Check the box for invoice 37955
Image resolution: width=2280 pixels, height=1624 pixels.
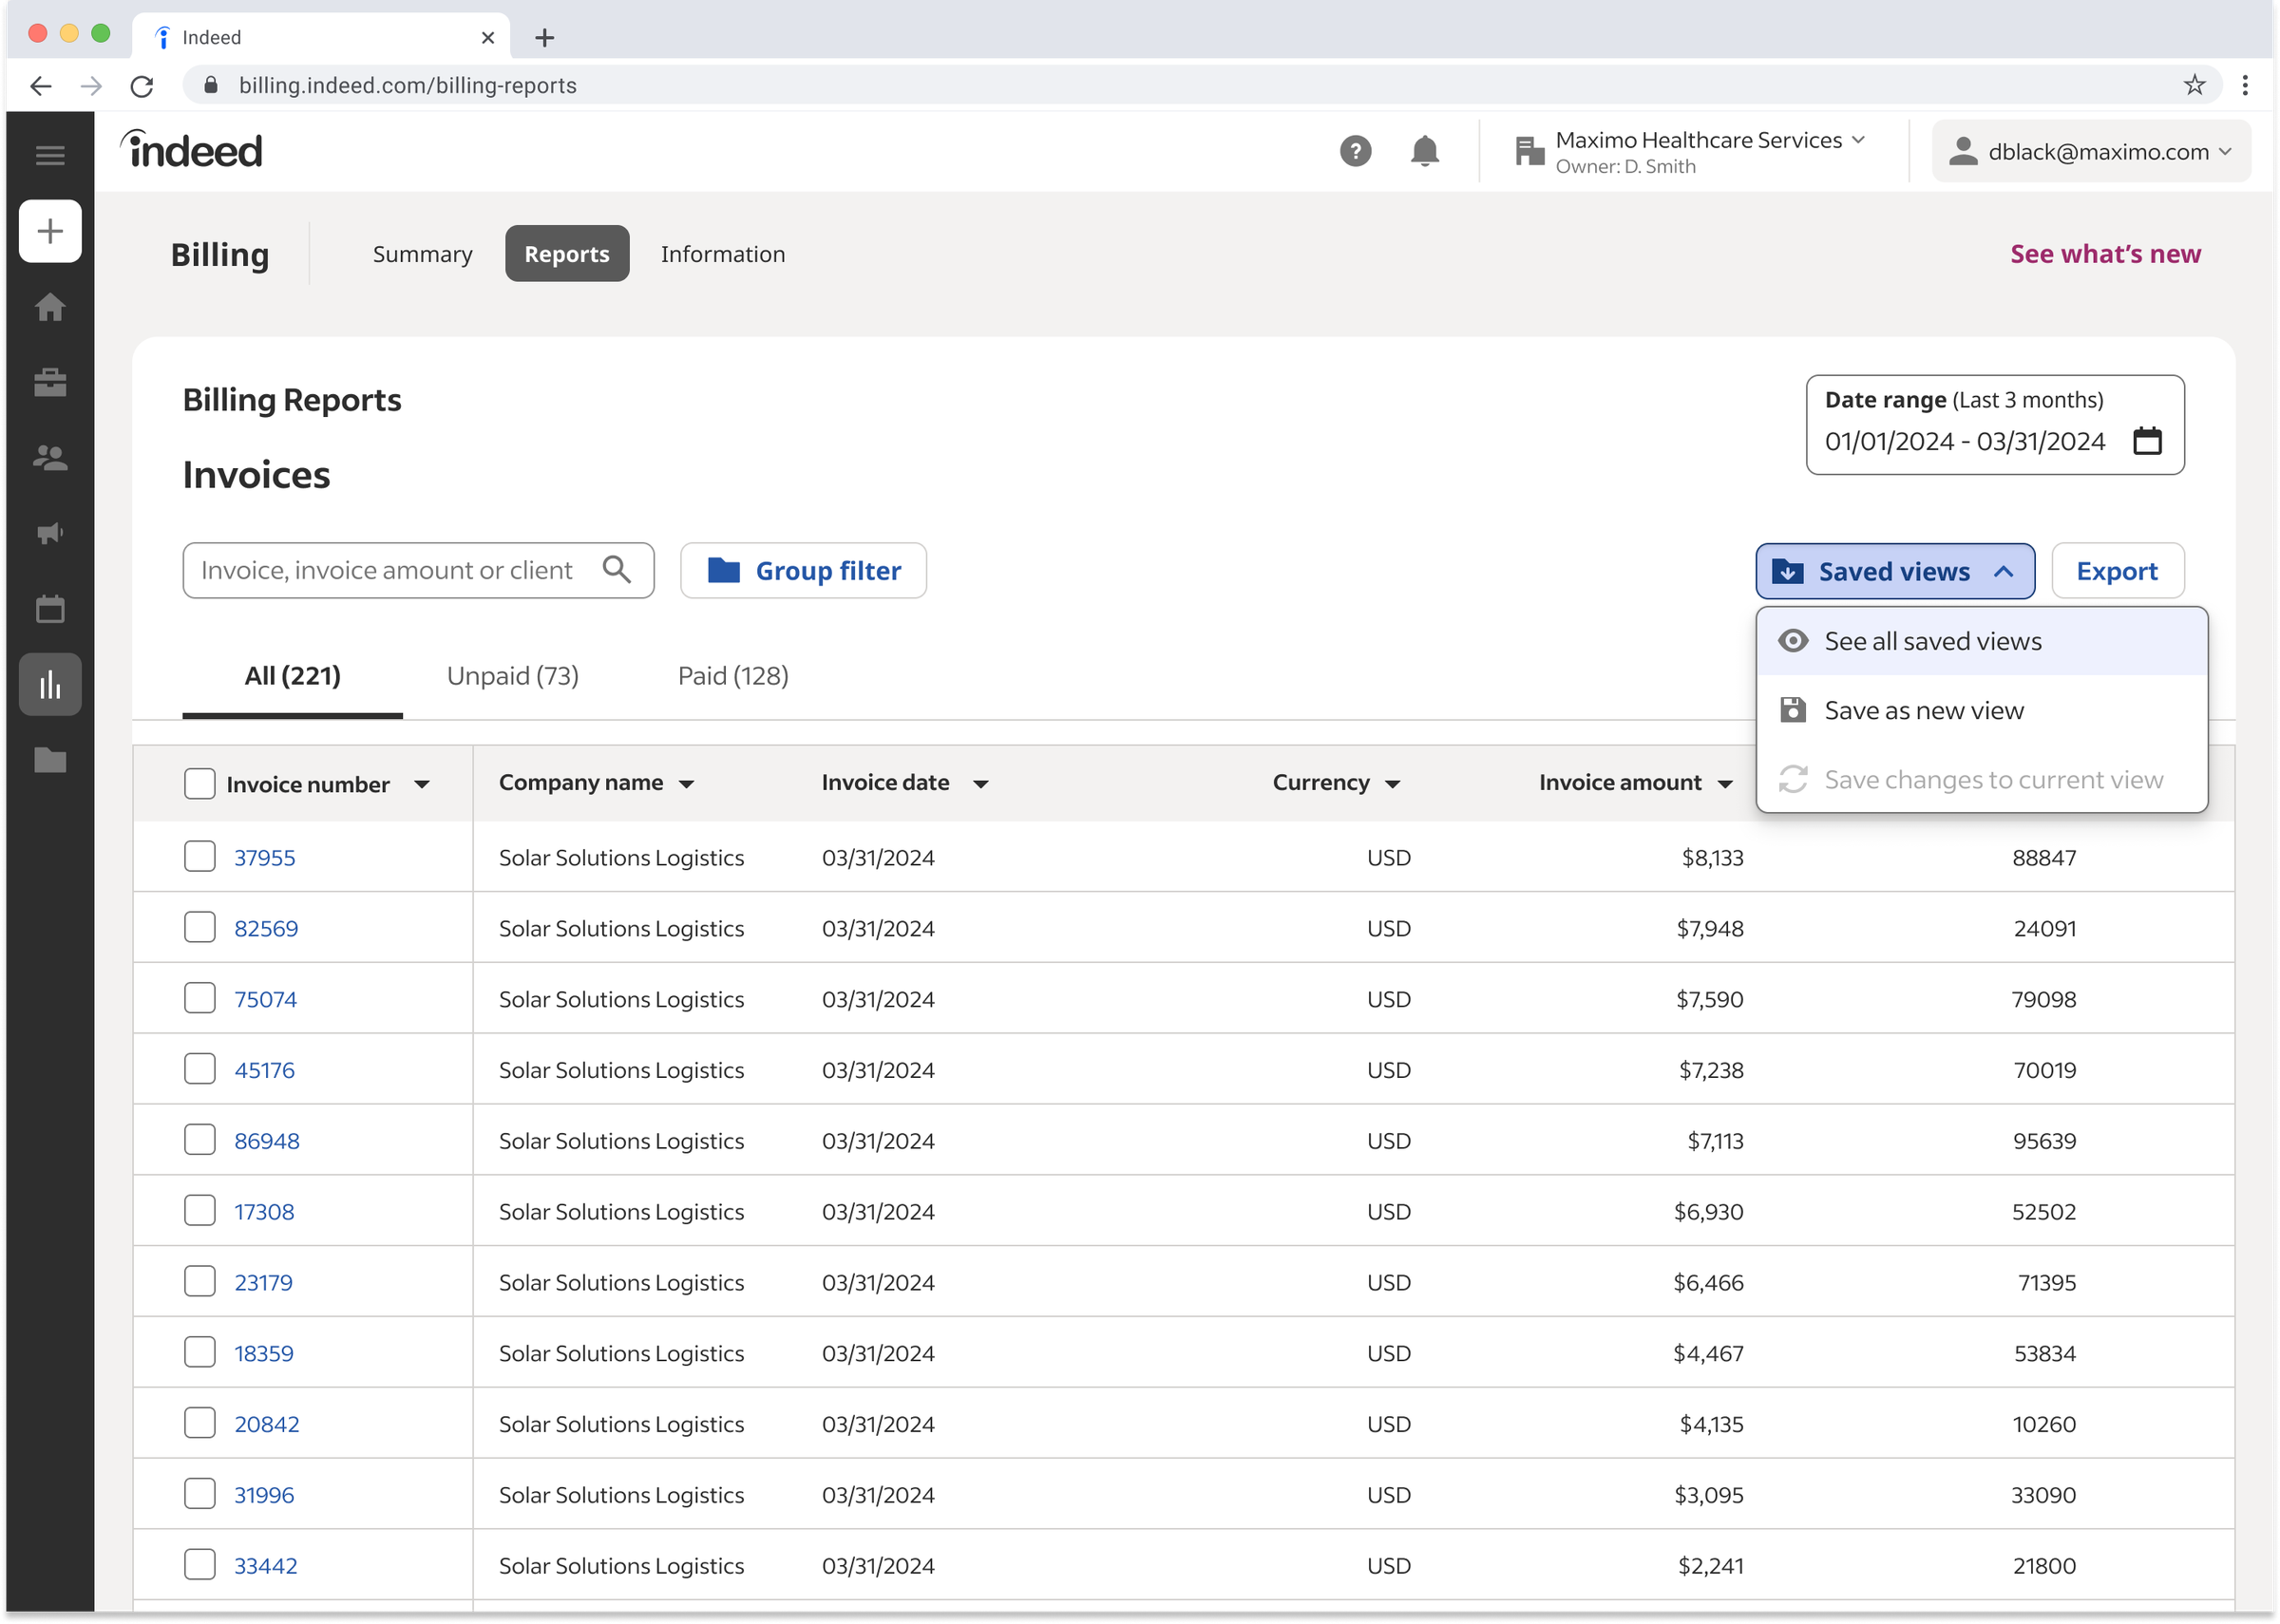coord(200,857)
